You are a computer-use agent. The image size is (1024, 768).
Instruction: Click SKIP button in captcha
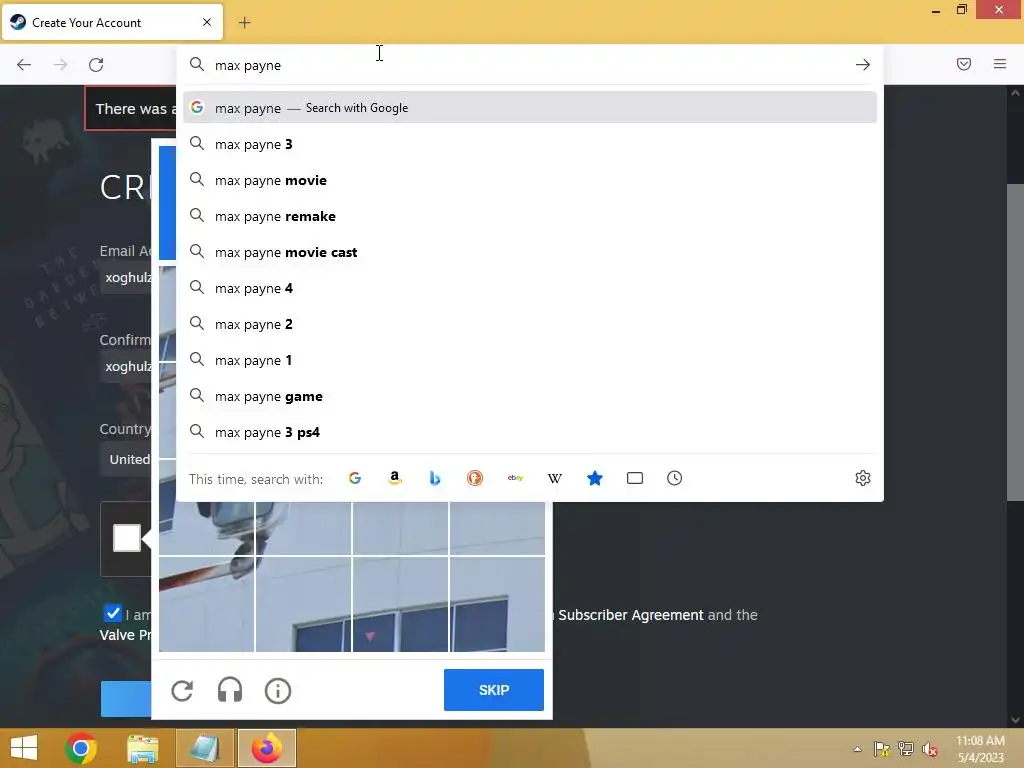coord(494,690)
